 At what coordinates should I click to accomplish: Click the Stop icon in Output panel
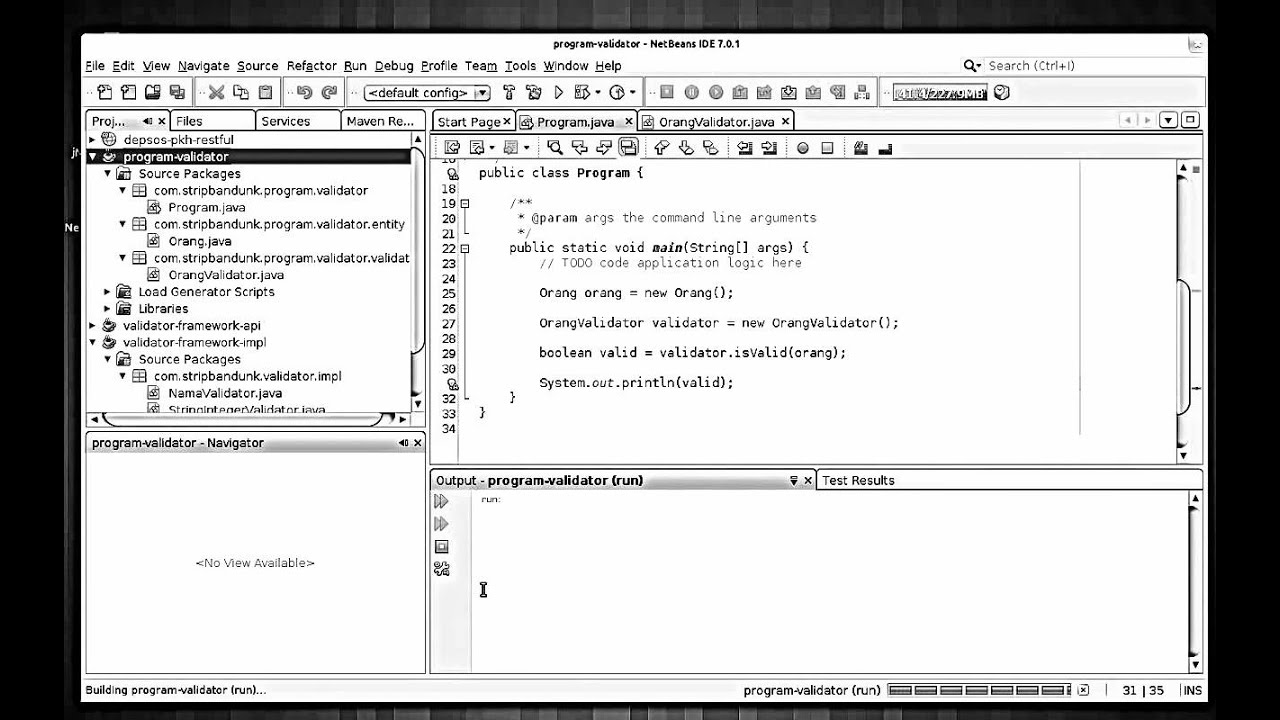click(441, 547)
